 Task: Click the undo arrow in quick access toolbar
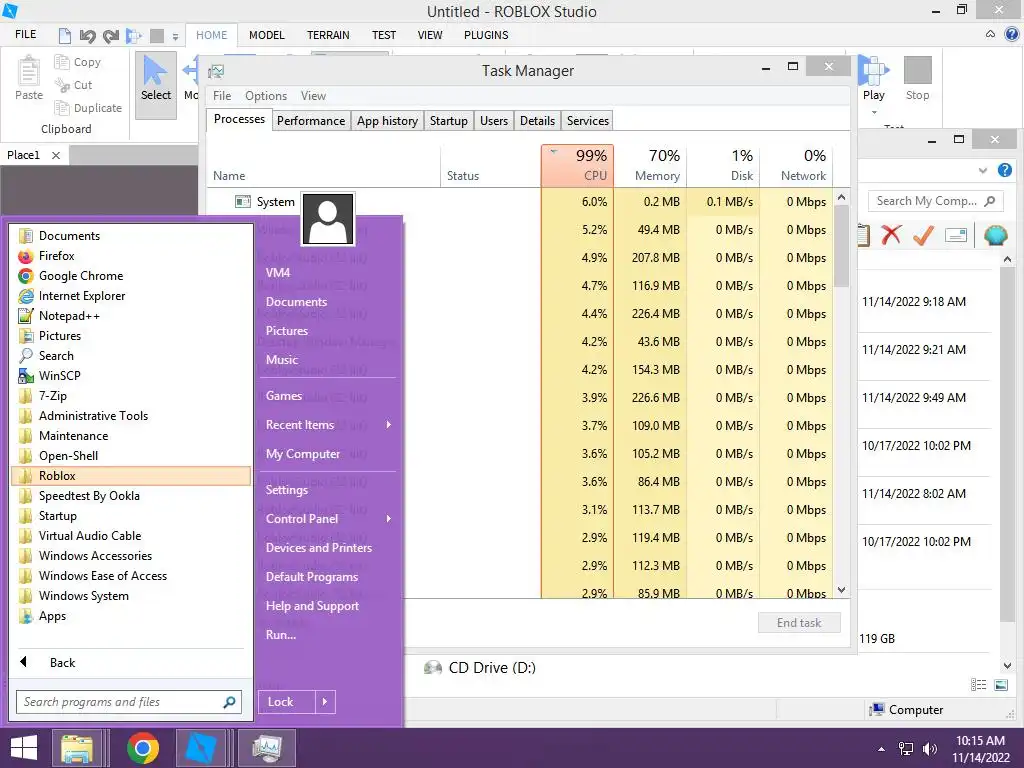tap(88, 36)
